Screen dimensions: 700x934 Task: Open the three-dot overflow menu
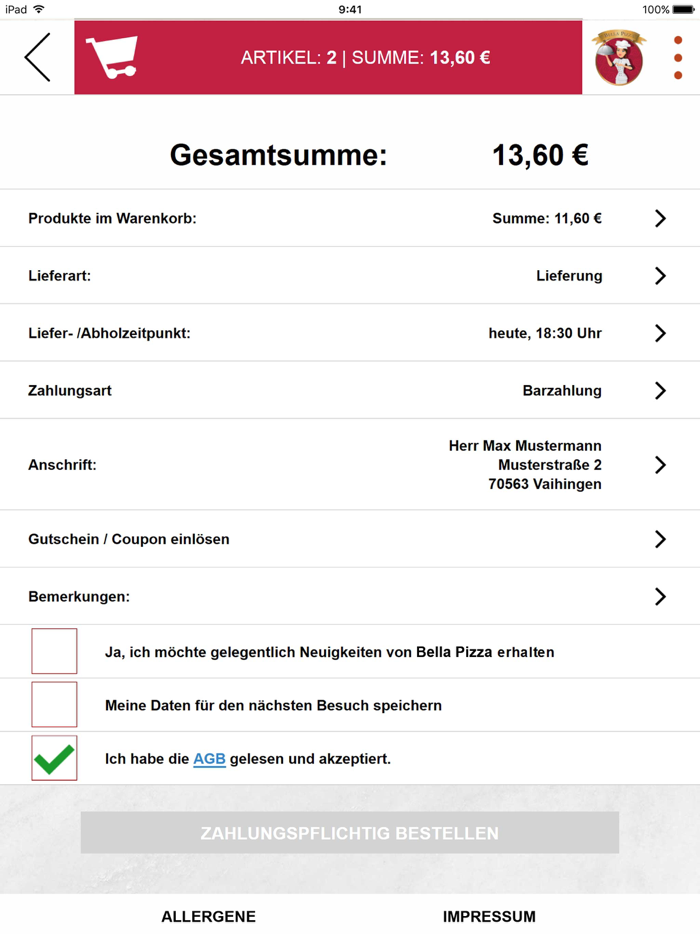pyautogui.click(x=678, y=57)
